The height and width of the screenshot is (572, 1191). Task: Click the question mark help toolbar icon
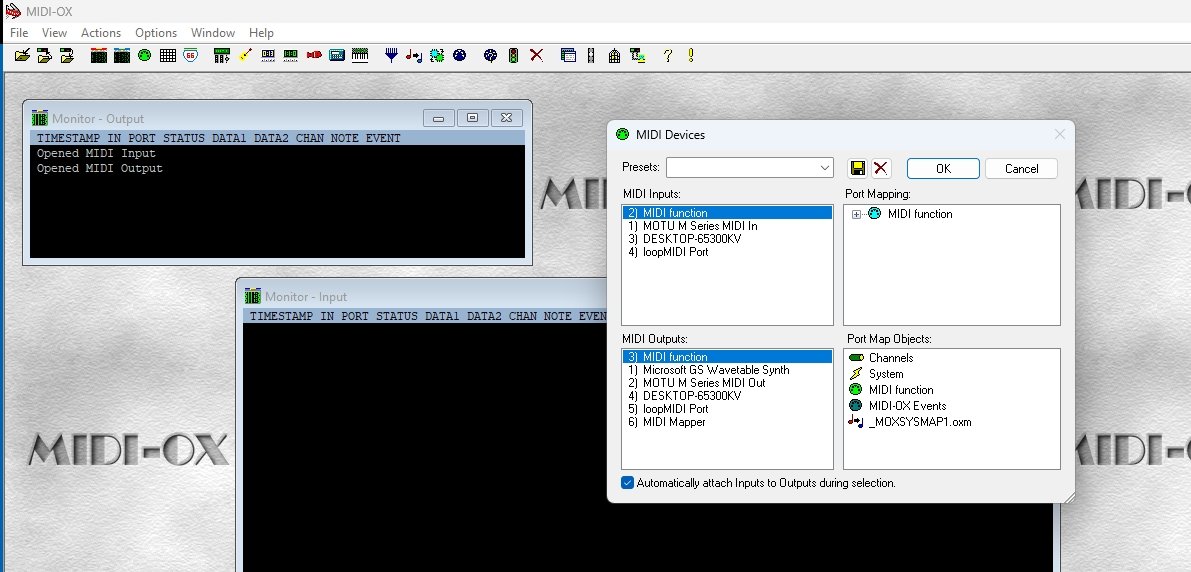668,55
